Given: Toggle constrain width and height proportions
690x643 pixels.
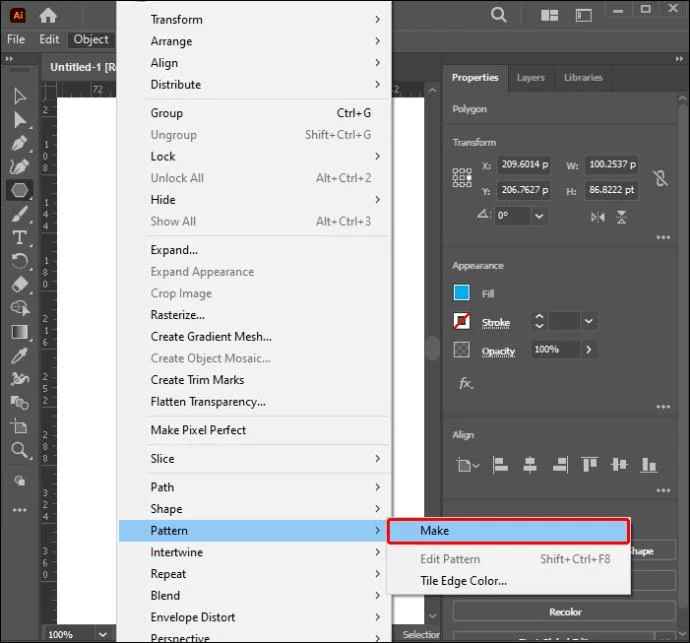Looking at the screenshot, I should click(660, 178).
